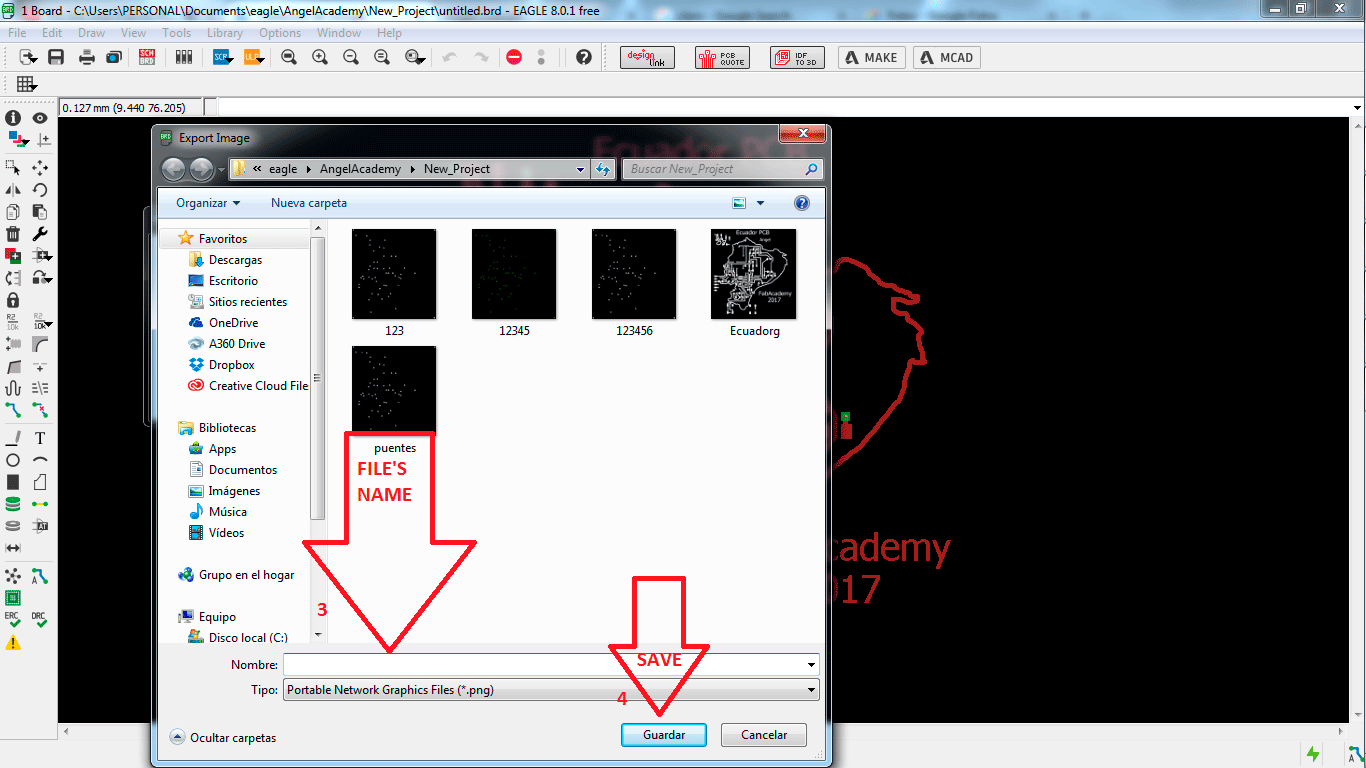Select the Show eye tool
The height and width of the screenshot is (768, 1366).
(40, 118)
